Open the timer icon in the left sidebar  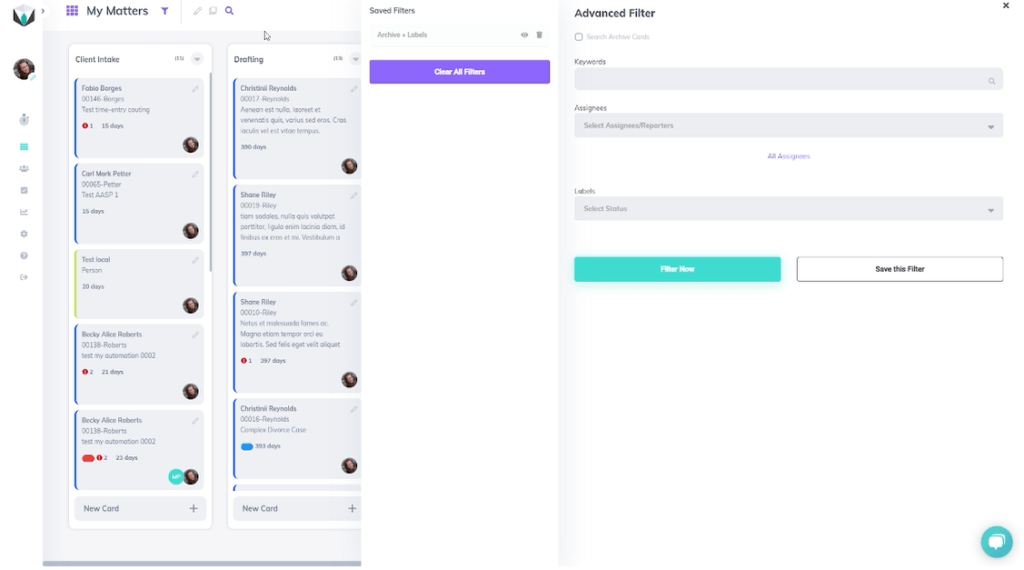point(24,119)
